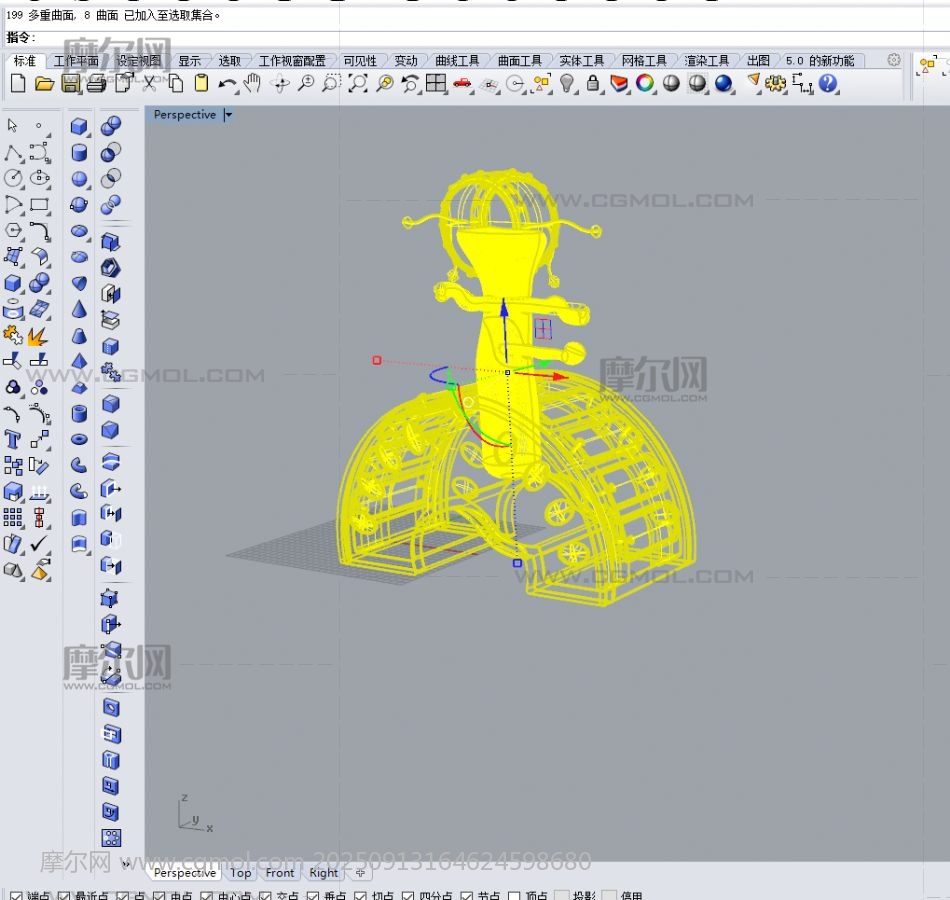Click the Boolean union spheres icon
Viewport: 950px width, 900px height.
tap(110, 126)
